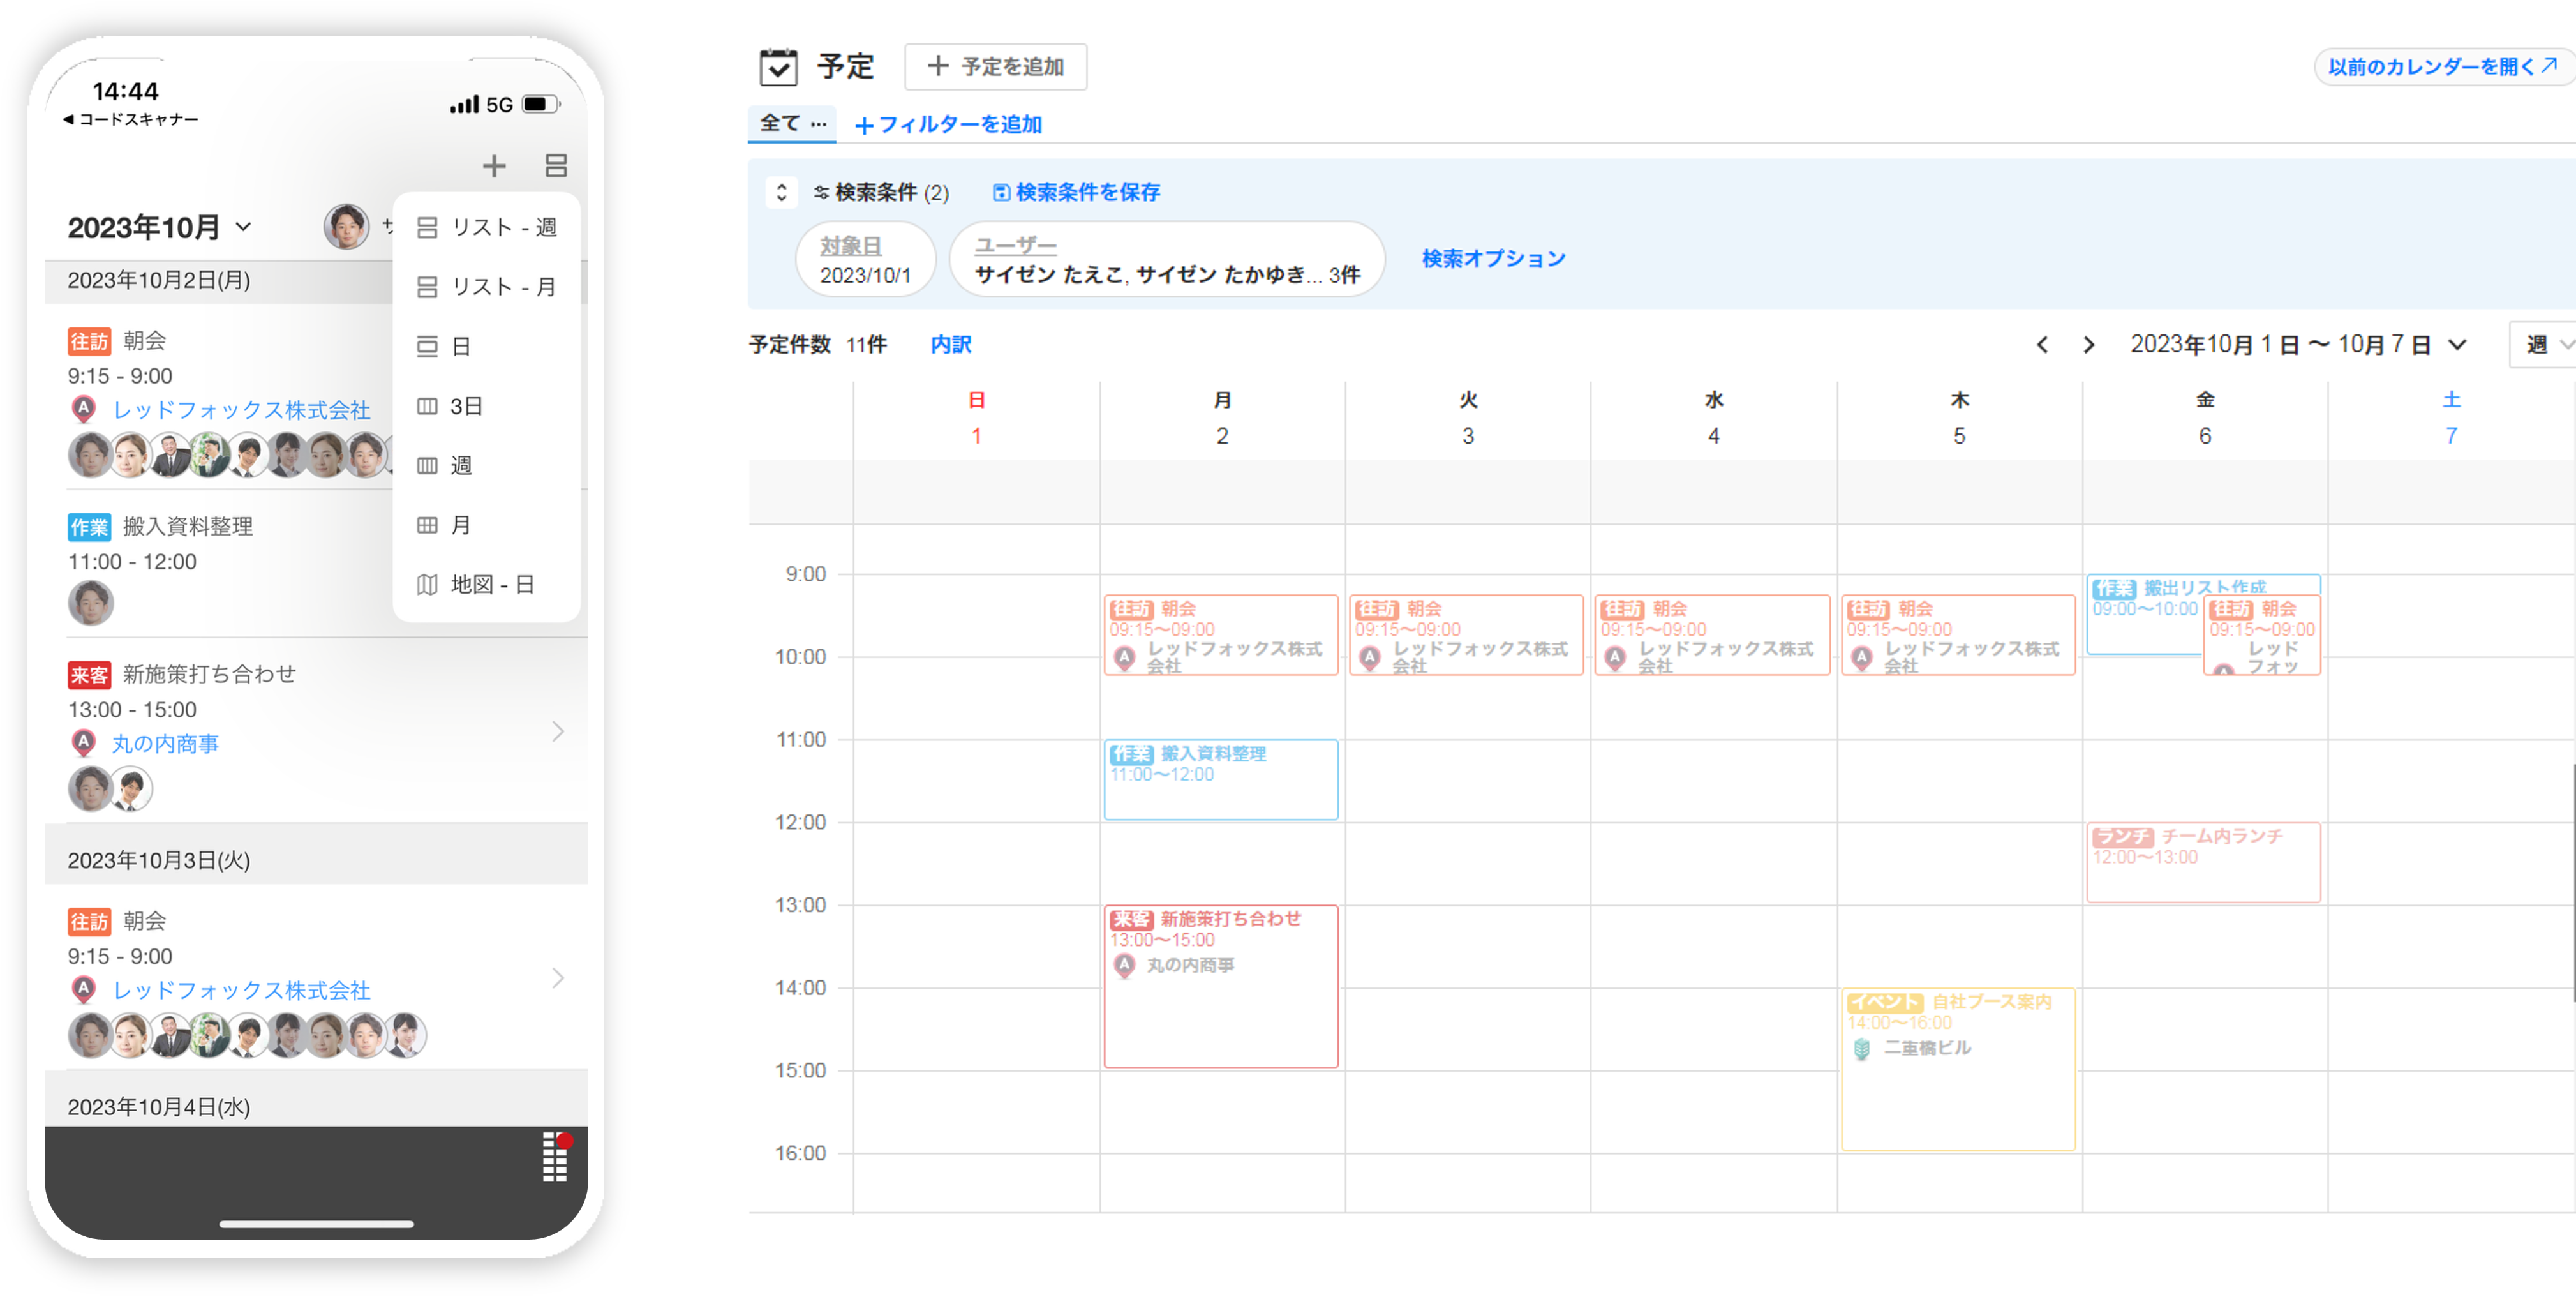Tap the view switcher icon on phone

[x=556, y=166]
